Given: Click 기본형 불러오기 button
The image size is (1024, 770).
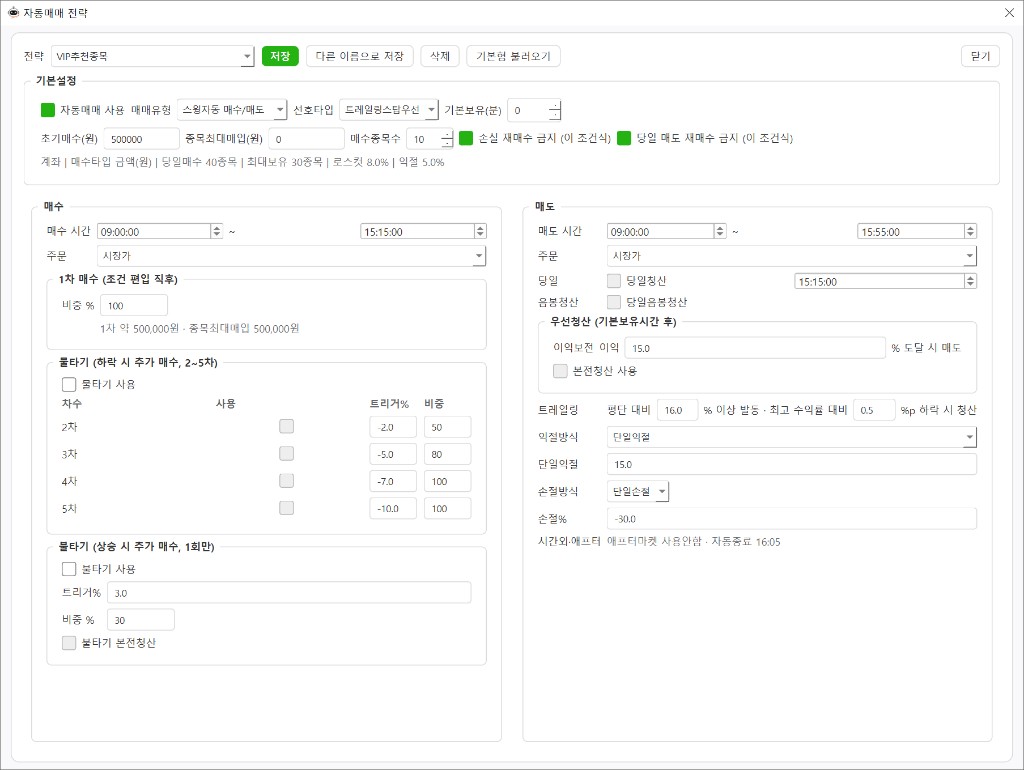Looking at the screenshot, I should click(x=513, y=56).
